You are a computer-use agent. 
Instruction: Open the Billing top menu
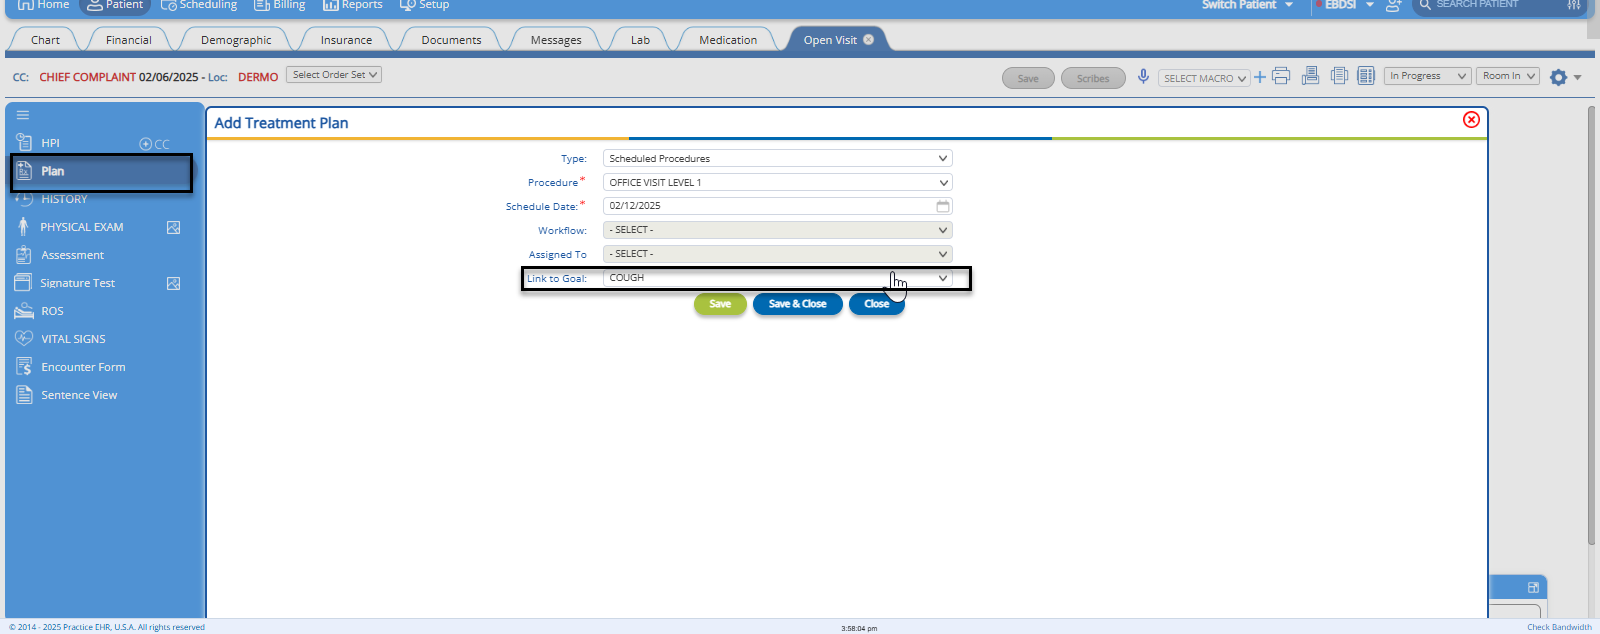tap(279, 5)
